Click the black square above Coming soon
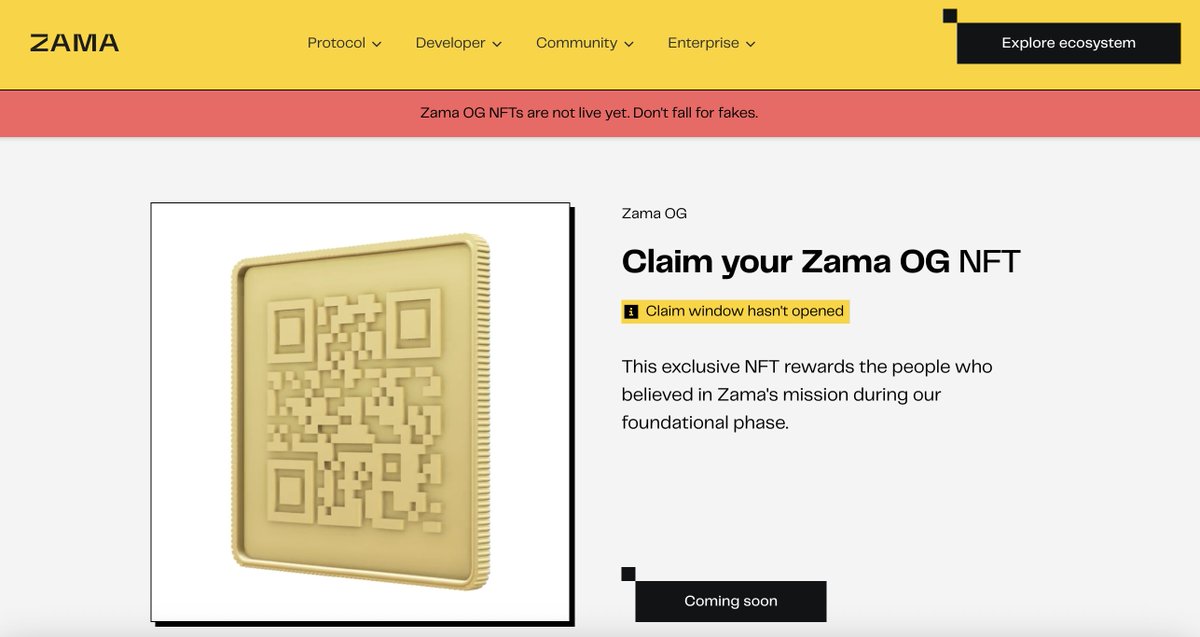 (x=628, y=573)
